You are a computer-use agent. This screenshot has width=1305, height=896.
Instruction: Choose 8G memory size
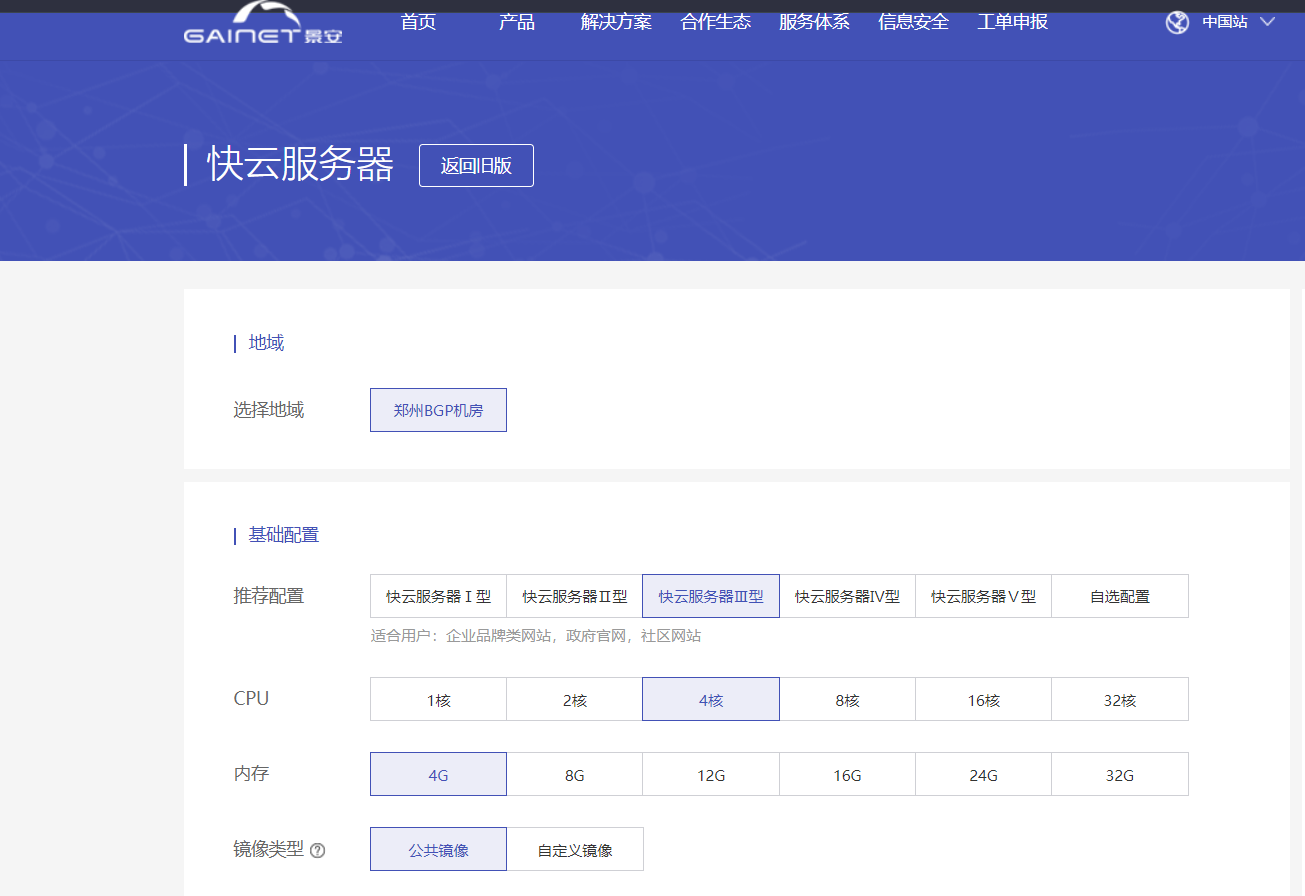tap(574, 775)
